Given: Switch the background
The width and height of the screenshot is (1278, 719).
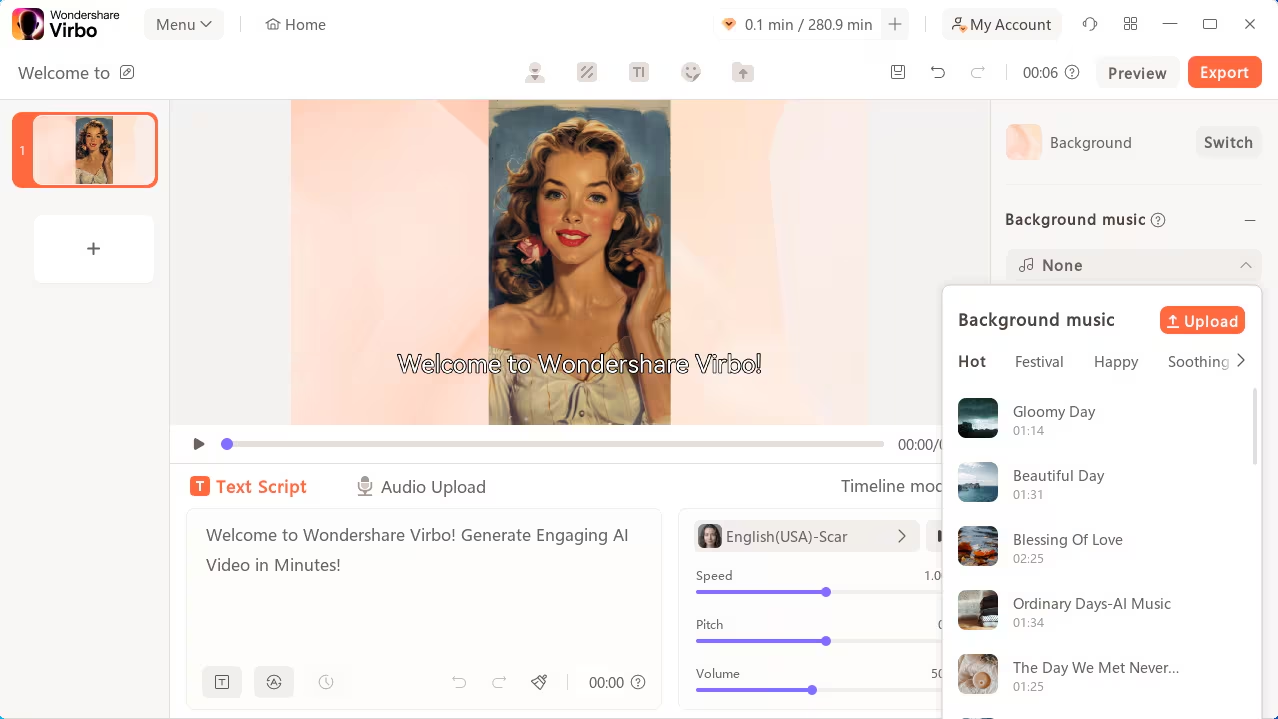Looking at the screenshot, I should [1228, 142].
